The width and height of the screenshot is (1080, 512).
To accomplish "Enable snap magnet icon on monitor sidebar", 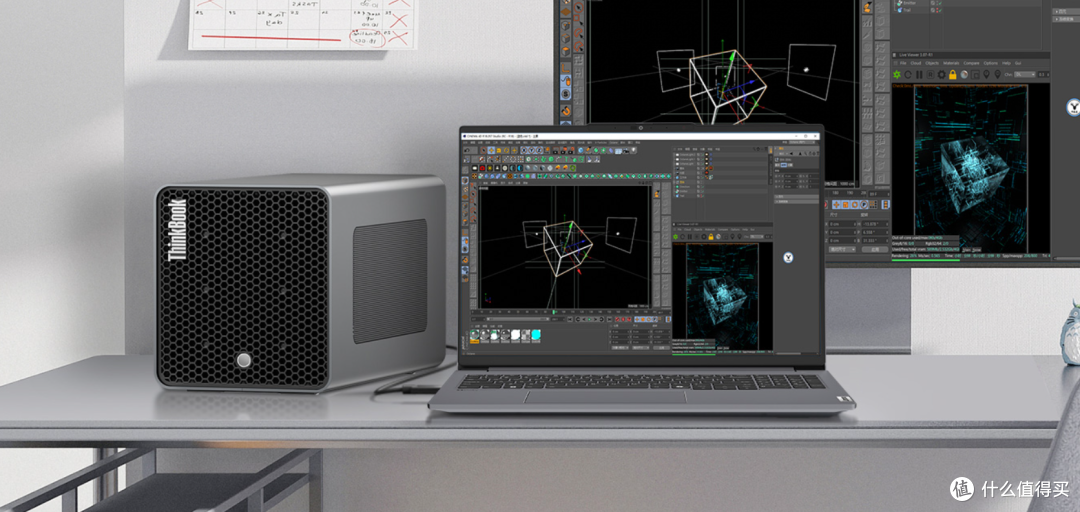I will point(565,111).
